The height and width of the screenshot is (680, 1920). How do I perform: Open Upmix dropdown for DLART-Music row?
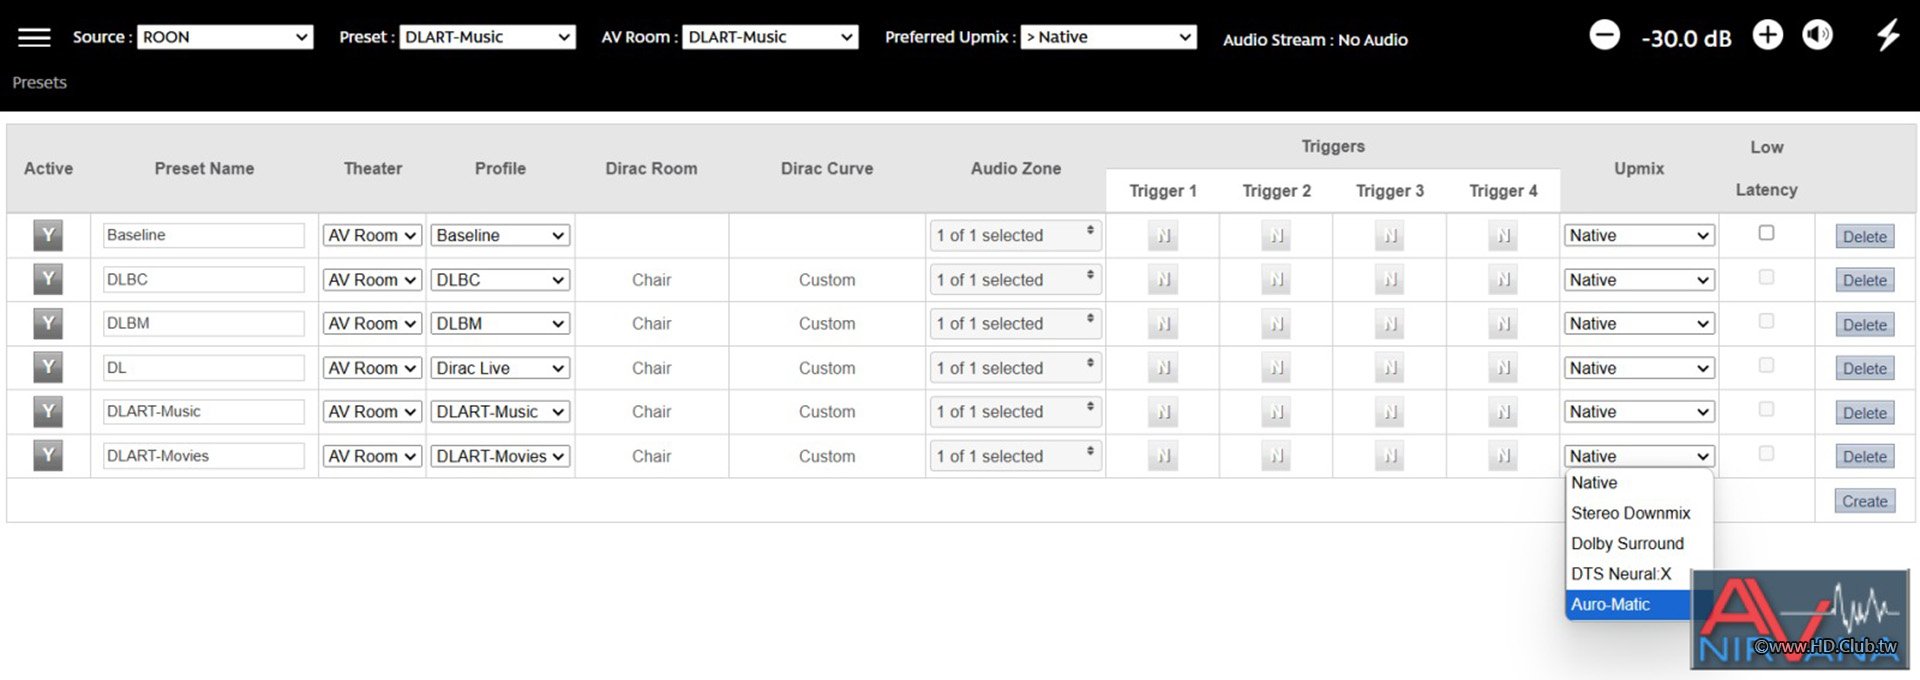tap(1639, 412)
